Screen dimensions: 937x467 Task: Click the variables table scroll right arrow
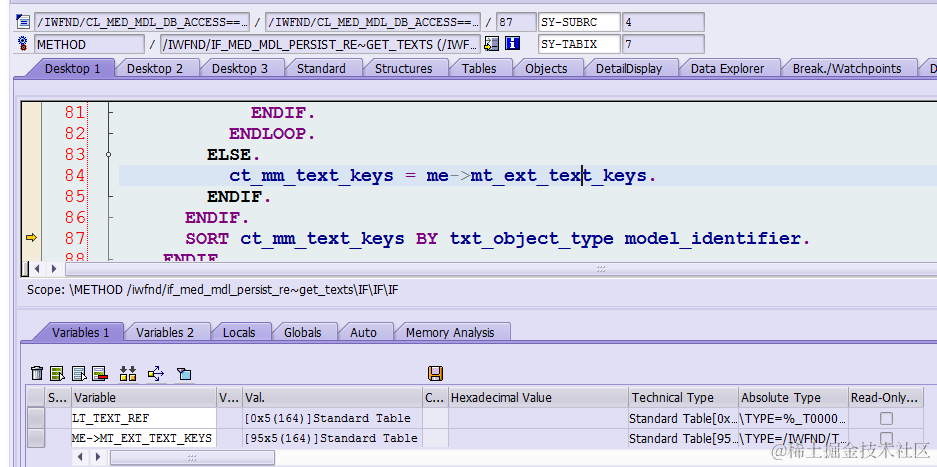97,457
